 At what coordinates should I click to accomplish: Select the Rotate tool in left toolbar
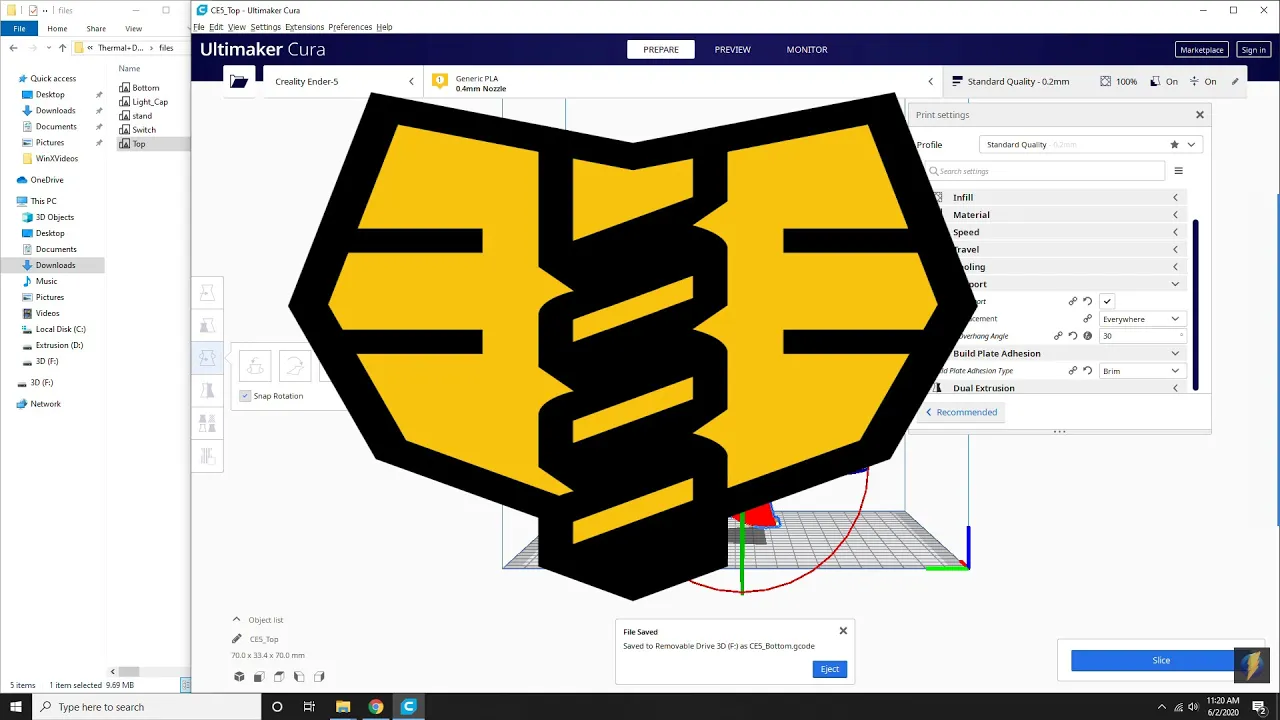[x=207, y=358]
